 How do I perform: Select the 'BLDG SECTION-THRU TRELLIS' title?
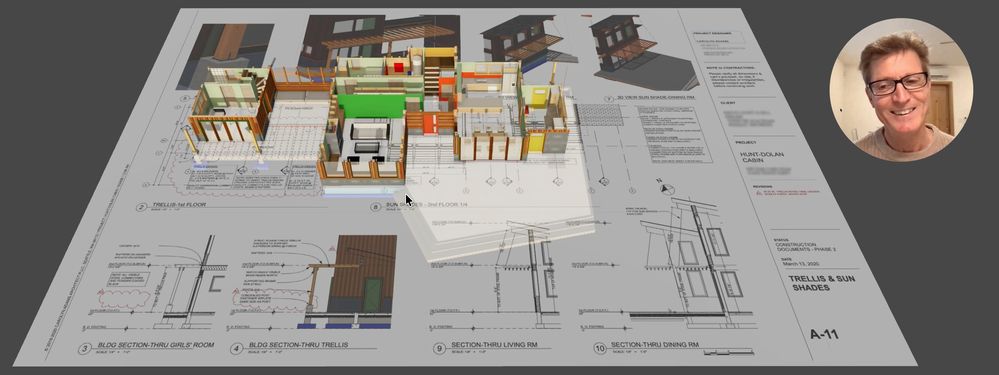pyautogui.click(x=298, y=345)
